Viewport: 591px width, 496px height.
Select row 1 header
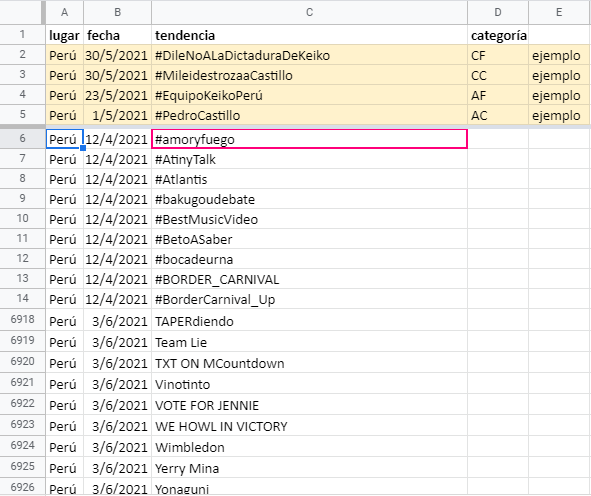click(x=22, y=35)
